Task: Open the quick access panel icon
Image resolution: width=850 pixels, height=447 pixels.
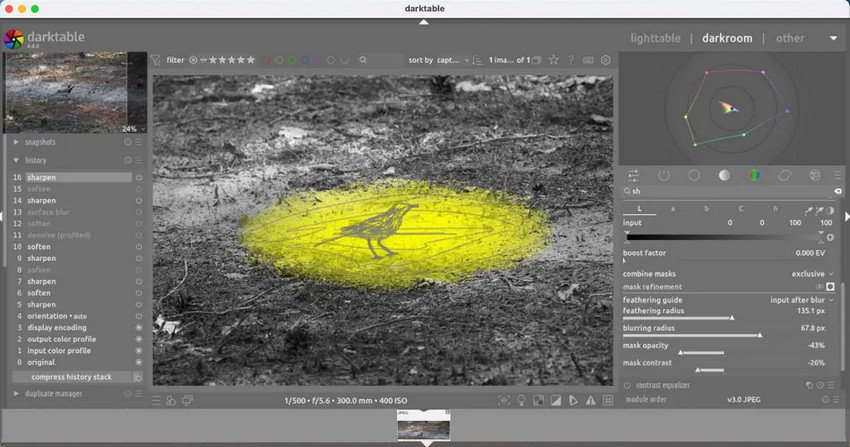Action: click(x=633, y=176)
